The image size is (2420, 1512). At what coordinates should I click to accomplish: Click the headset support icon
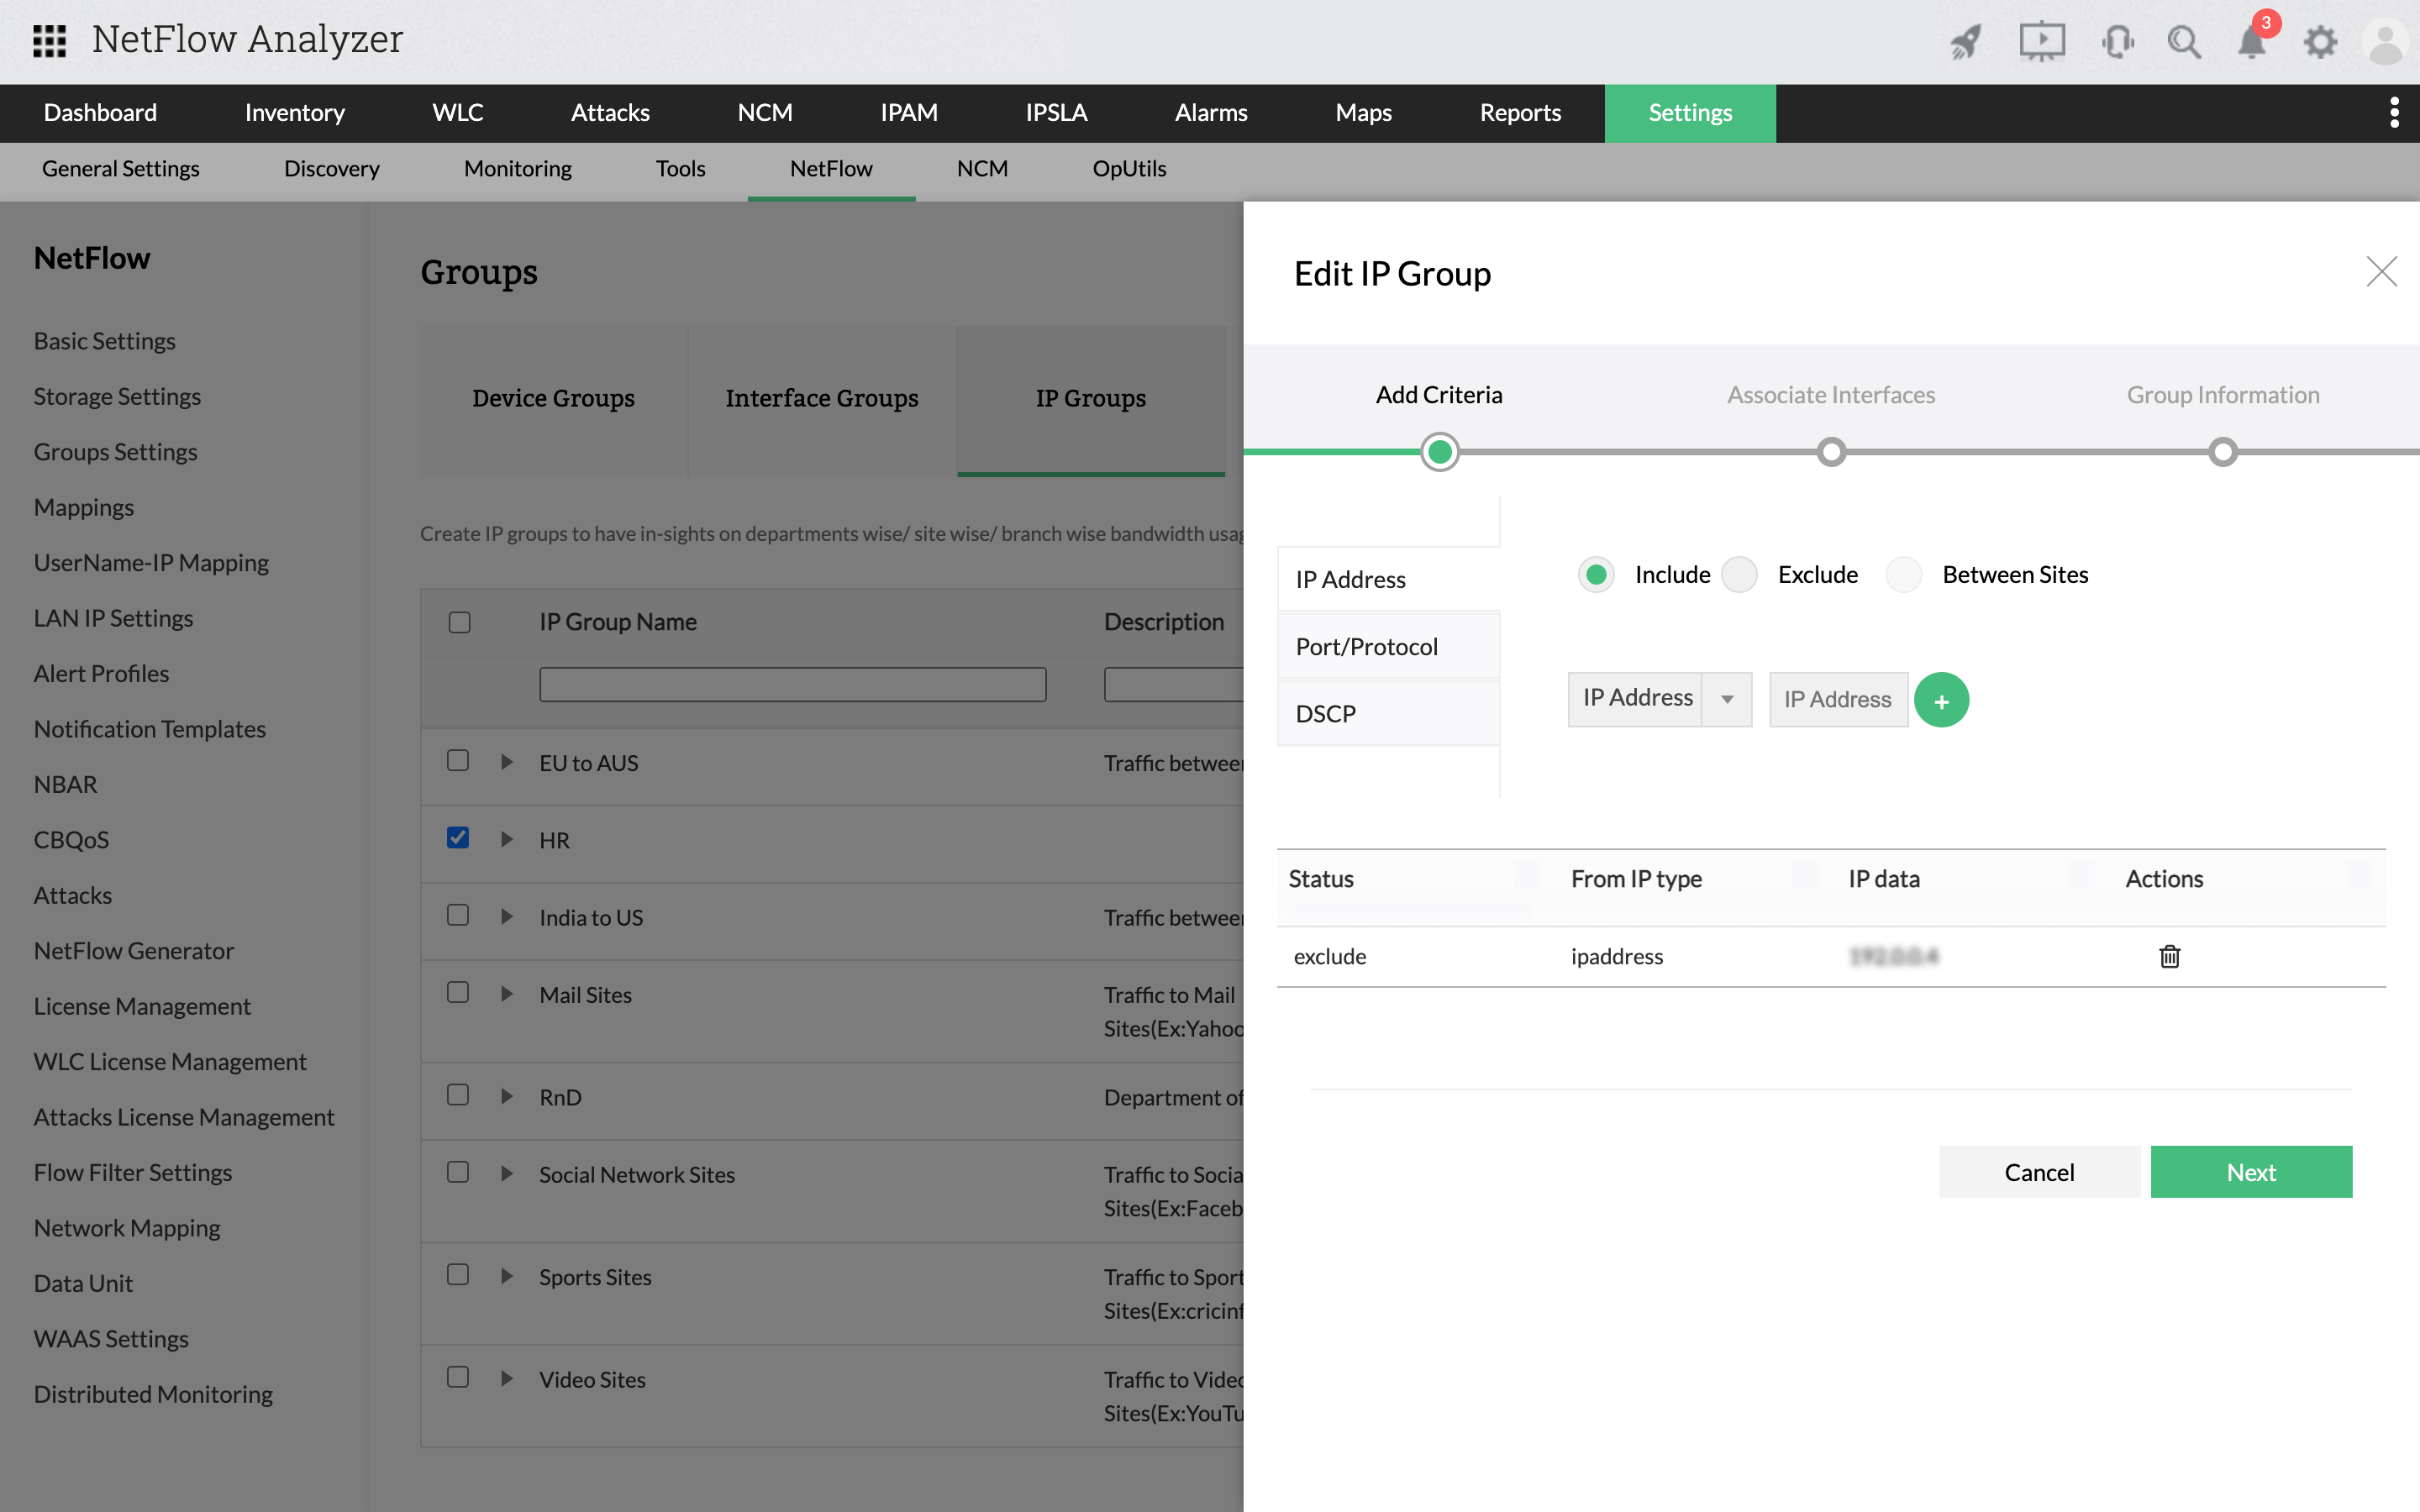[2116, 42]
